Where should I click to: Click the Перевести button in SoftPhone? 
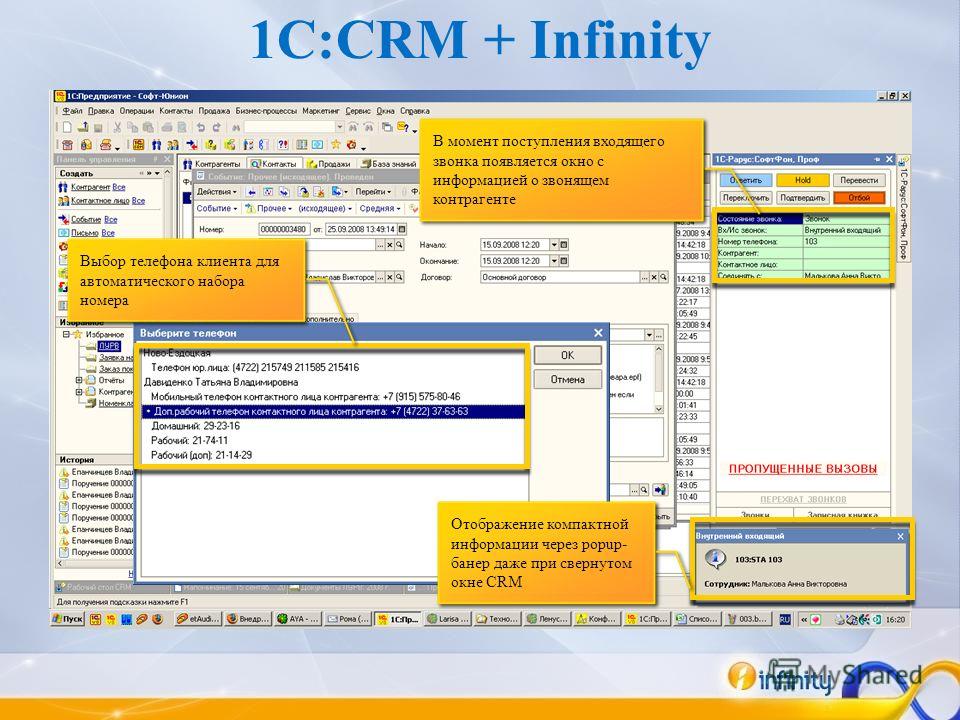click(858, 180)
